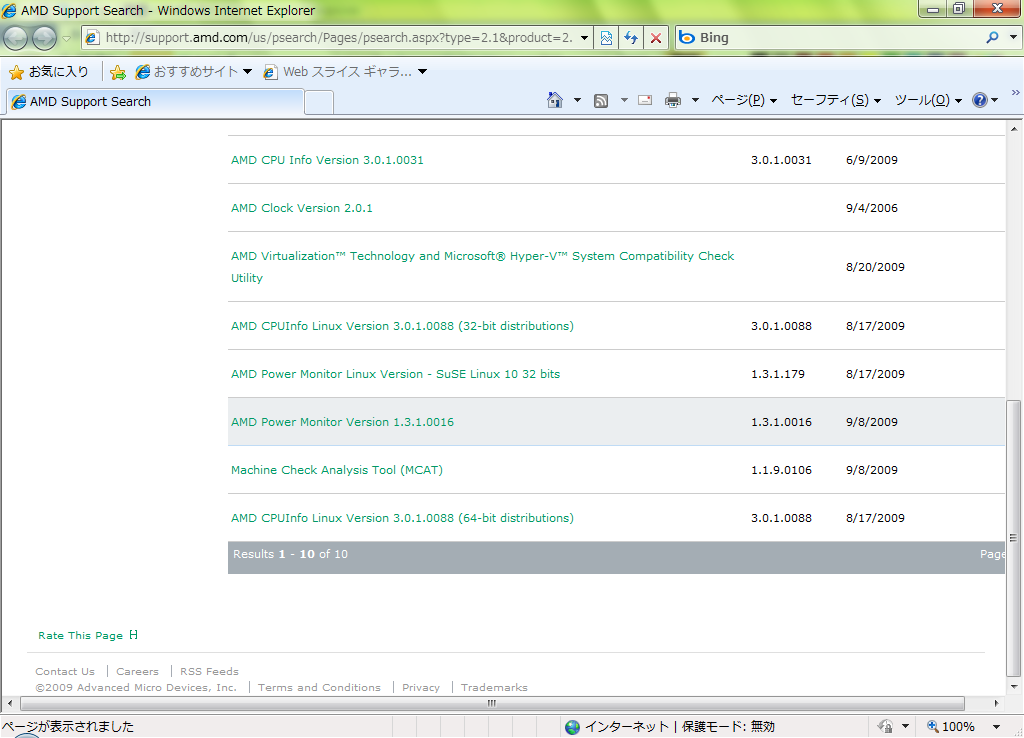Expand the address bar history dropdown
Viewport: 1024px width, 738px height.
pos(584,38)
